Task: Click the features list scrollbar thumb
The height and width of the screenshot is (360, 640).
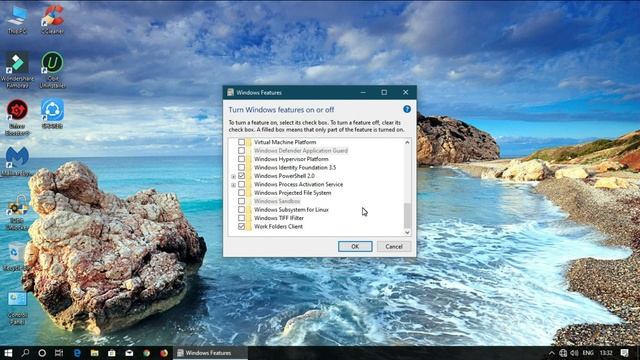Action: pyautogui.click(x=407, y=216)
